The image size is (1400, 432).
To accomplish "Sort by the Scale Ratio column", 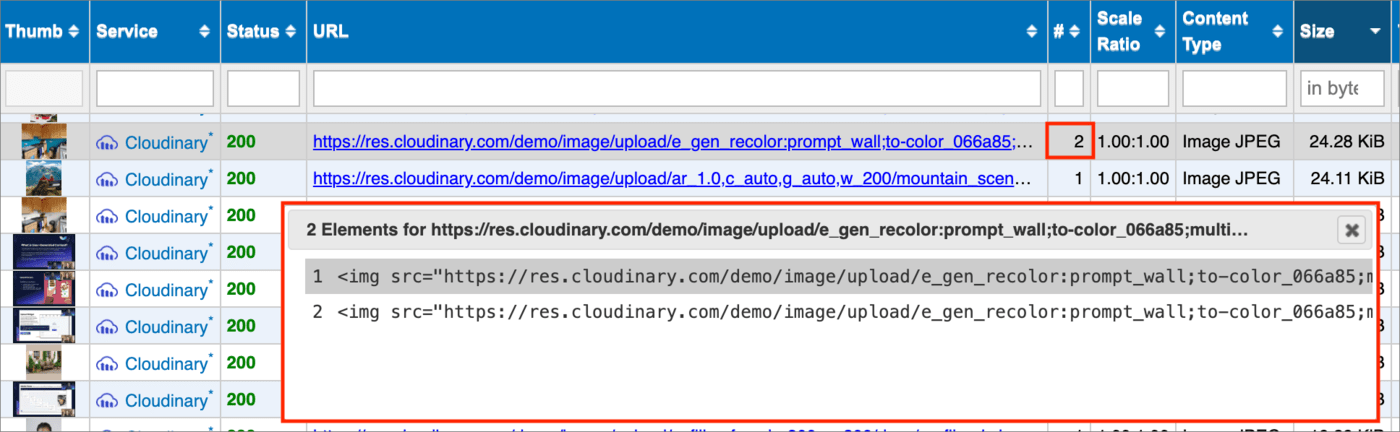I will (1161, 32).
